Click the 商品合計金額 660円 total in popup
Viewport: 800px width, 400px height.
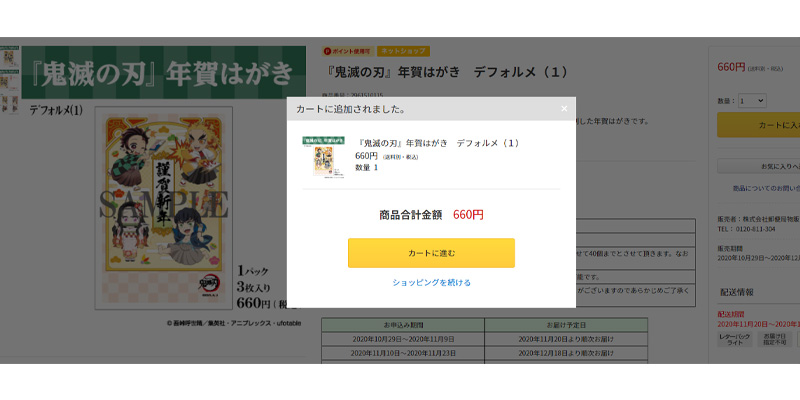[431, 215]
